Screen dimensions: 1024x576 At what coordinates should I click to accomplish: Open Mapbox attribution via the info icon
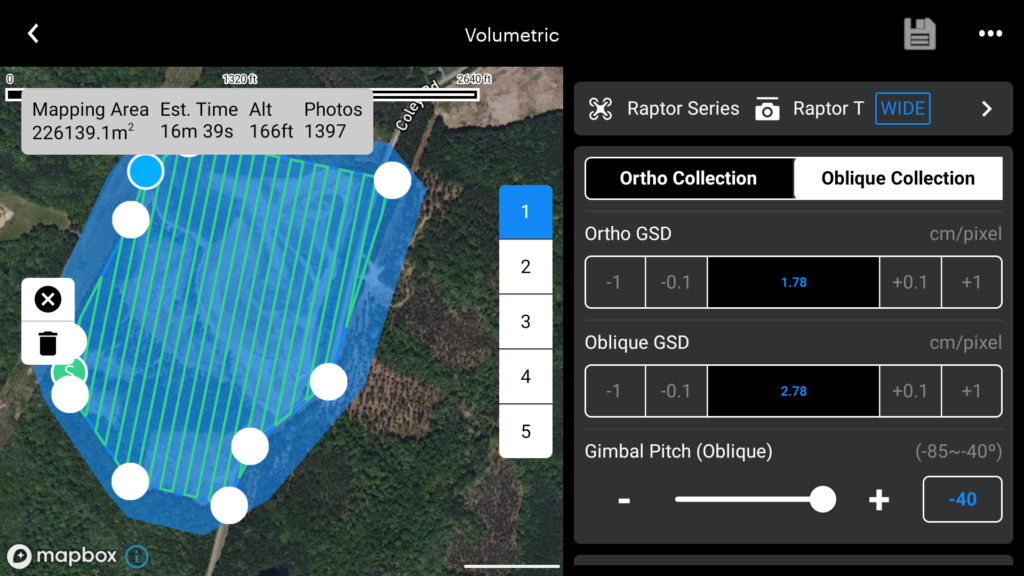[x=137, y=557]
